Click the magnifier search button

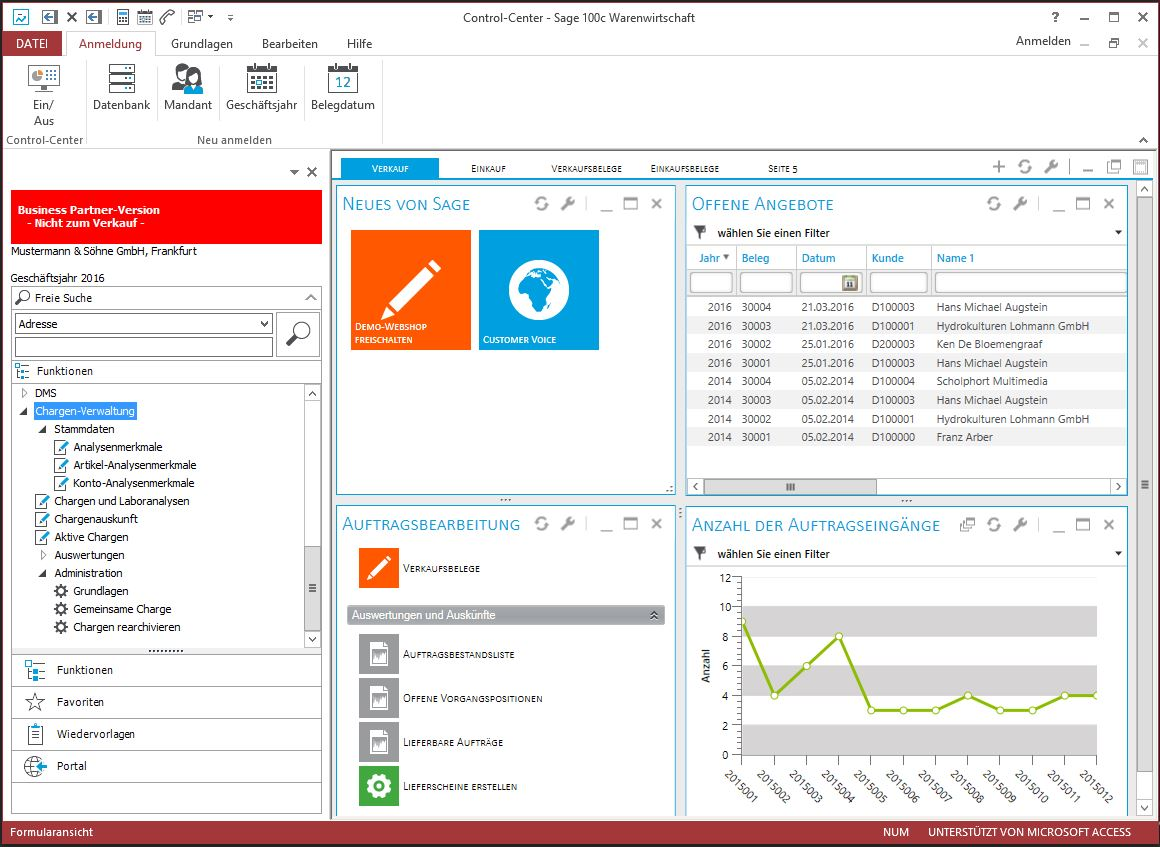[297, 334]
